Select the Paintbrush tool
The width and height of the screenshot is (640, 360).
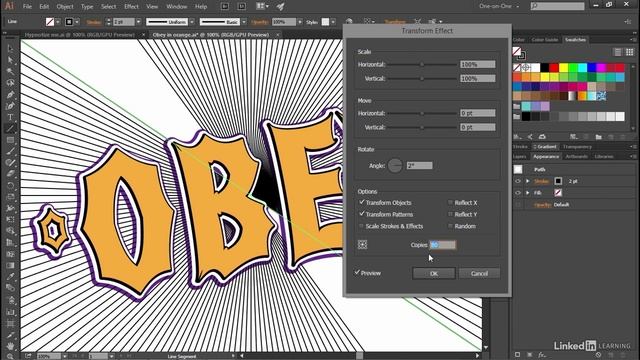tap(10, 151)
